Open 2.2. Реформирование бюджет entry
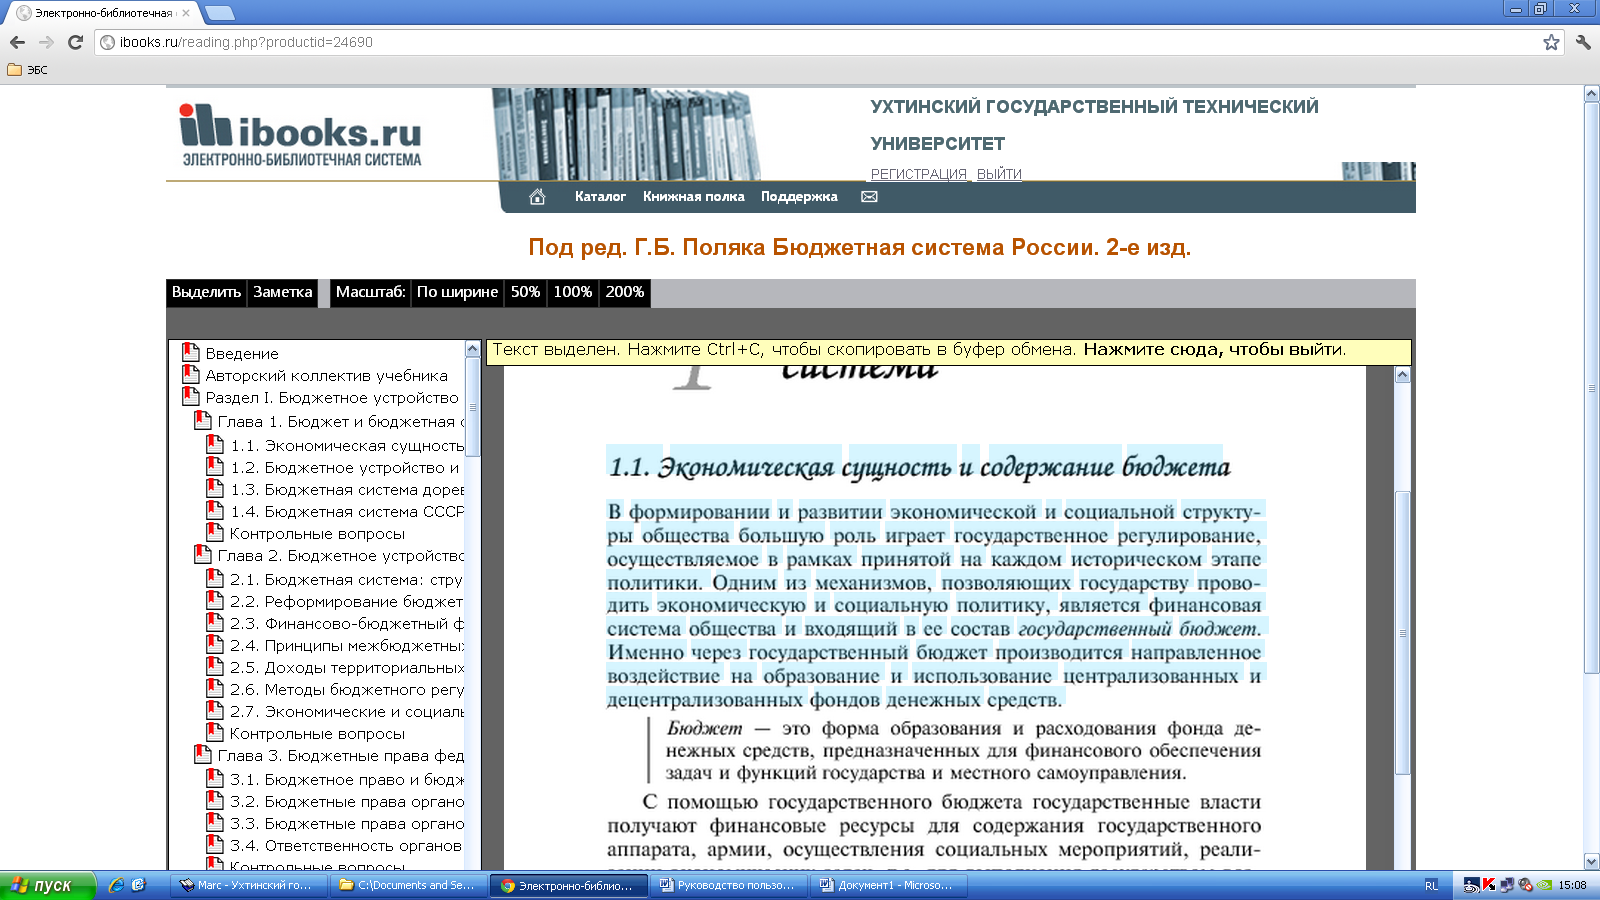The height and width of the screenshot is (900, 1600). 347,602
